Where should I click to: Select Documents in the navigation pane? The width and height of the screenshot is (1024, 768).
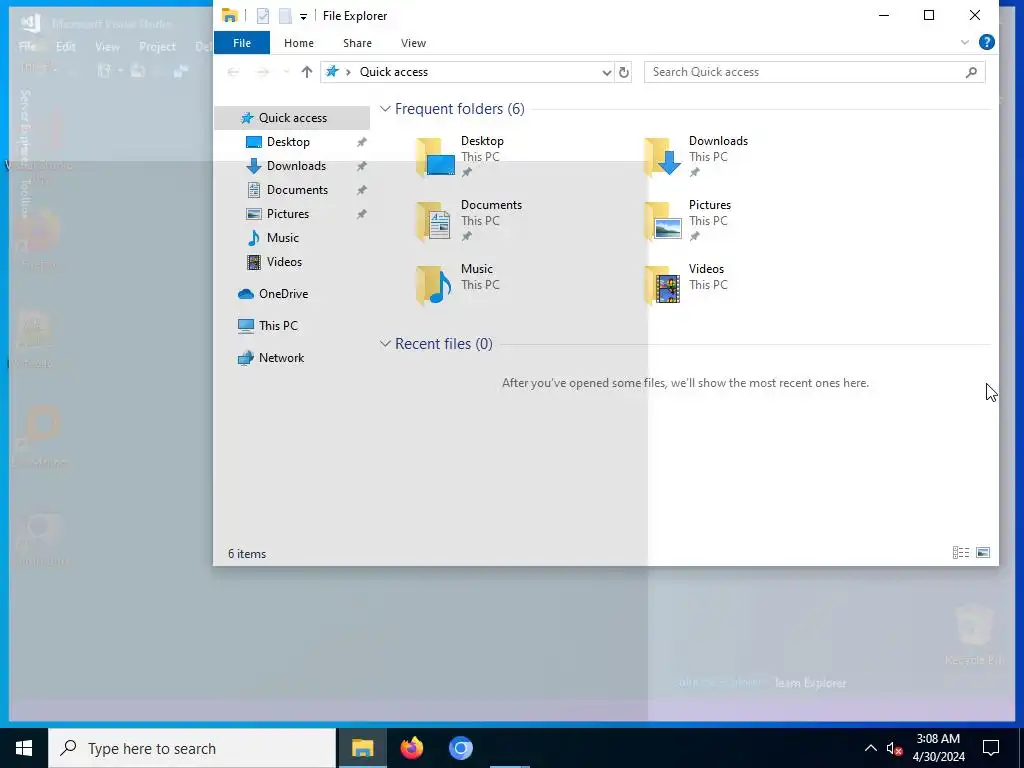(x=297, y=190)
